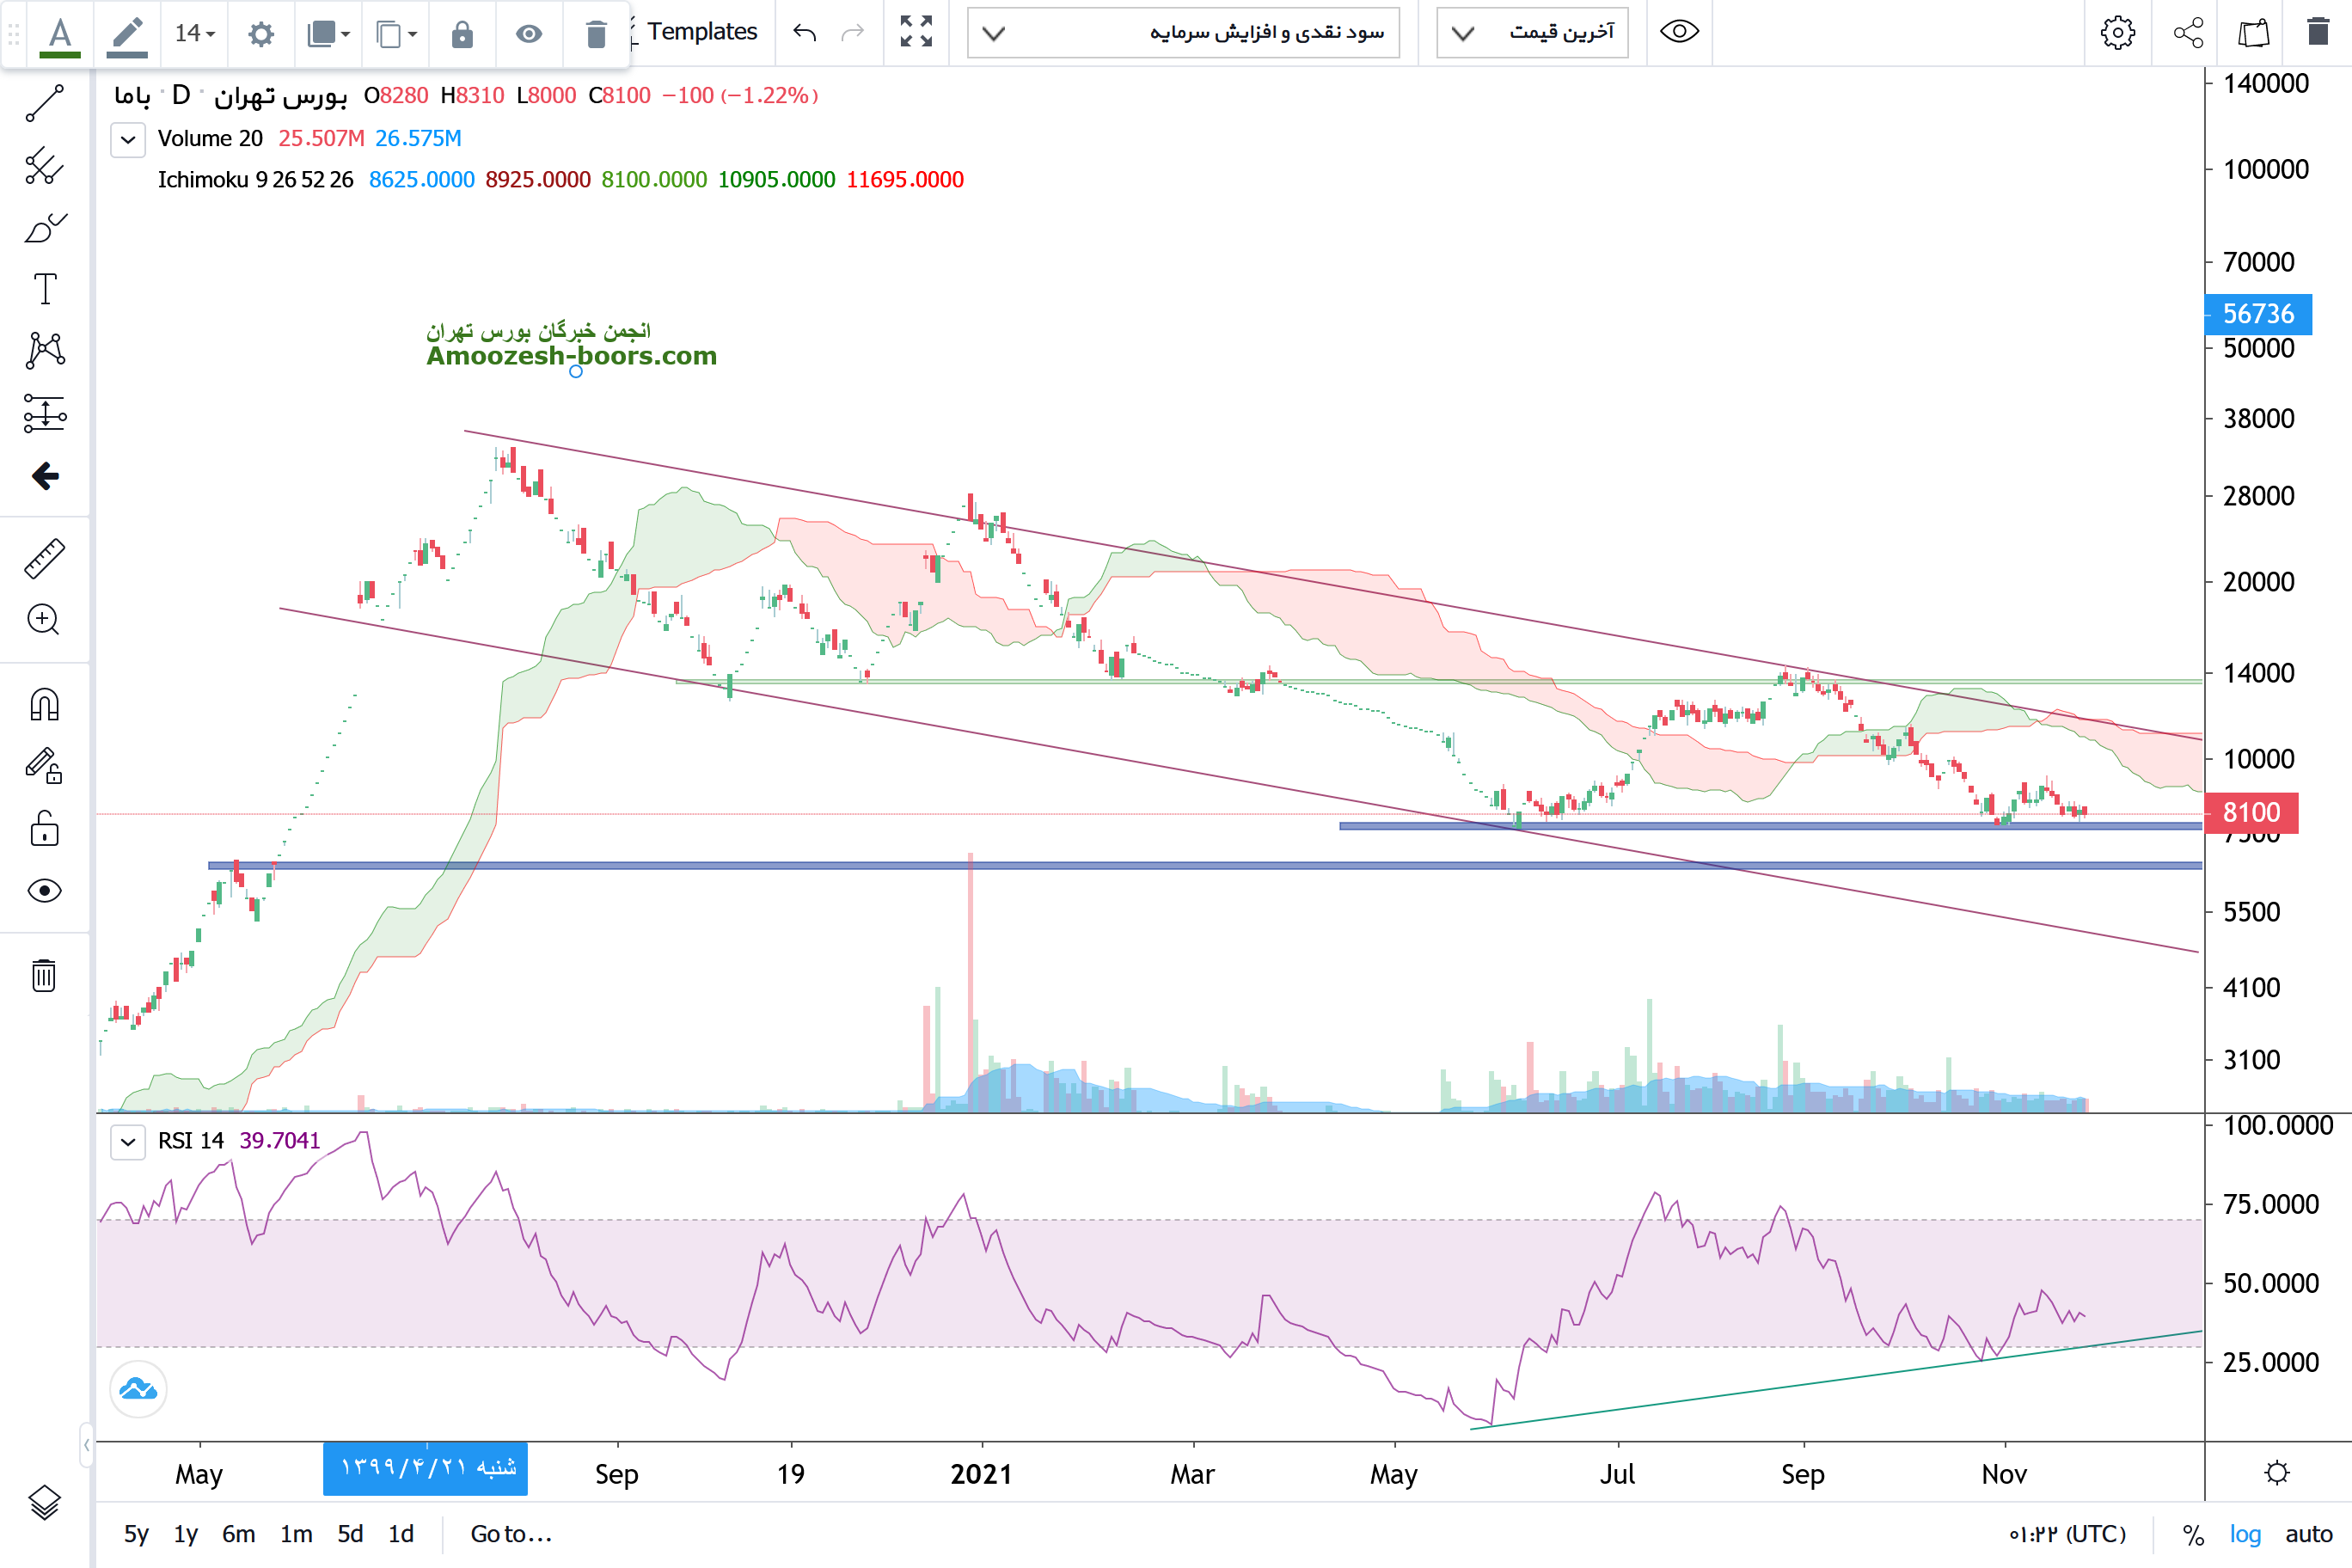This screenshot has width=2352, height=1568.
Task: Select the brush drawing tool
Action: [x=44, y=229]
